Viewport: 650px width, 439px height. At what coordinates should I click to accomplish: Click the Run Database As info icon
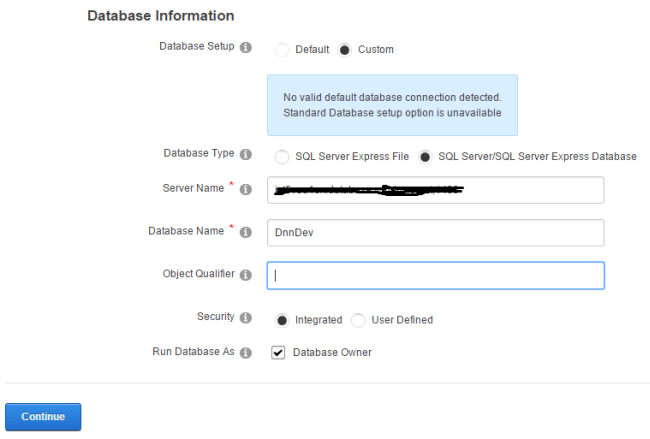point(246,352)
